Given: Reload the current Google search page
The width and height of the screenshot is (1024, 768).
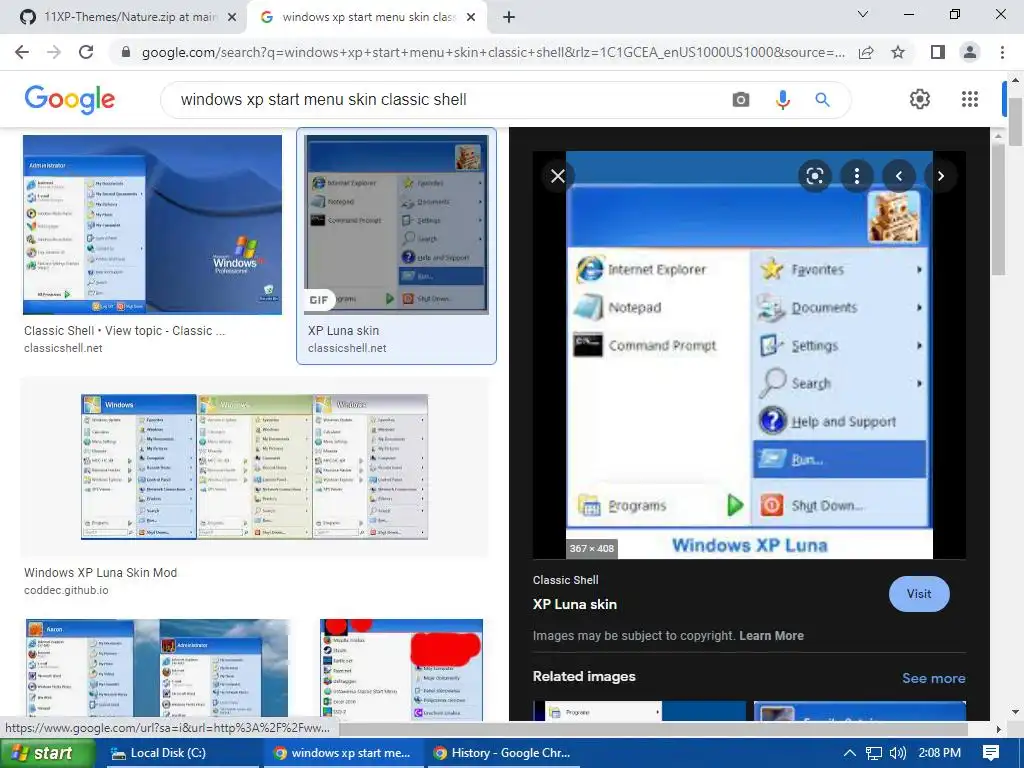Looking at the screenshot, I should [x=86, y=52].
